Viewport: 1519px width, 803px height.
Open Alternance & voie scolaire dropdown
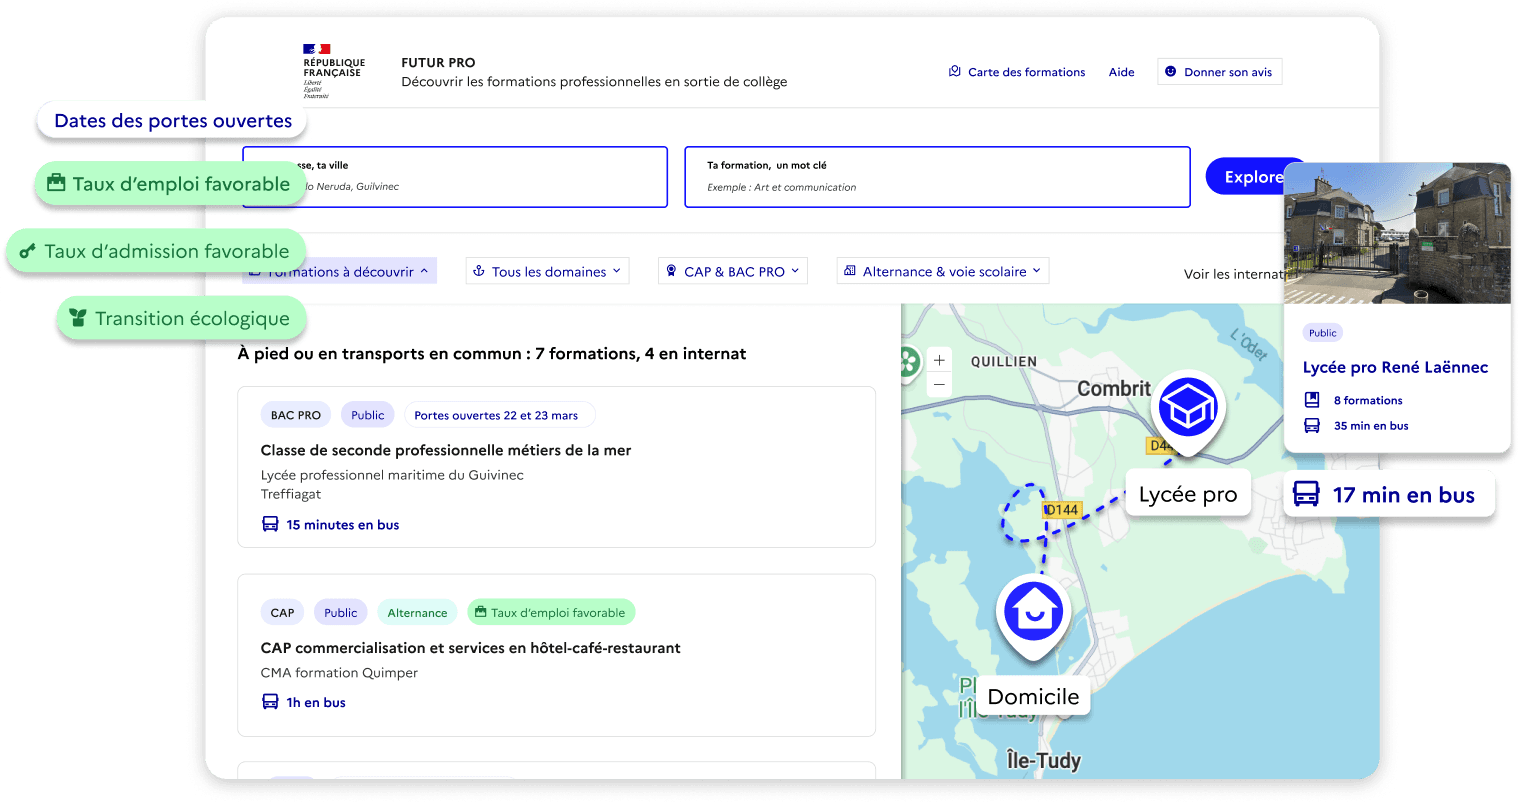[942, 271]
